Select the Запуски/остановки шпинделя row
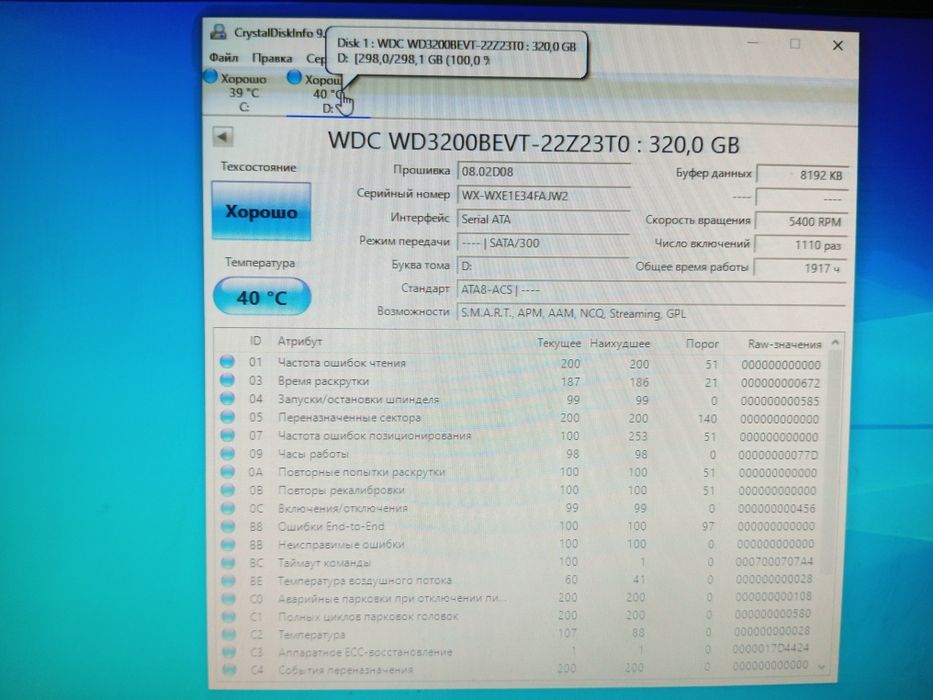The width and height of the screenshot is (933, 700). point(521,400)
